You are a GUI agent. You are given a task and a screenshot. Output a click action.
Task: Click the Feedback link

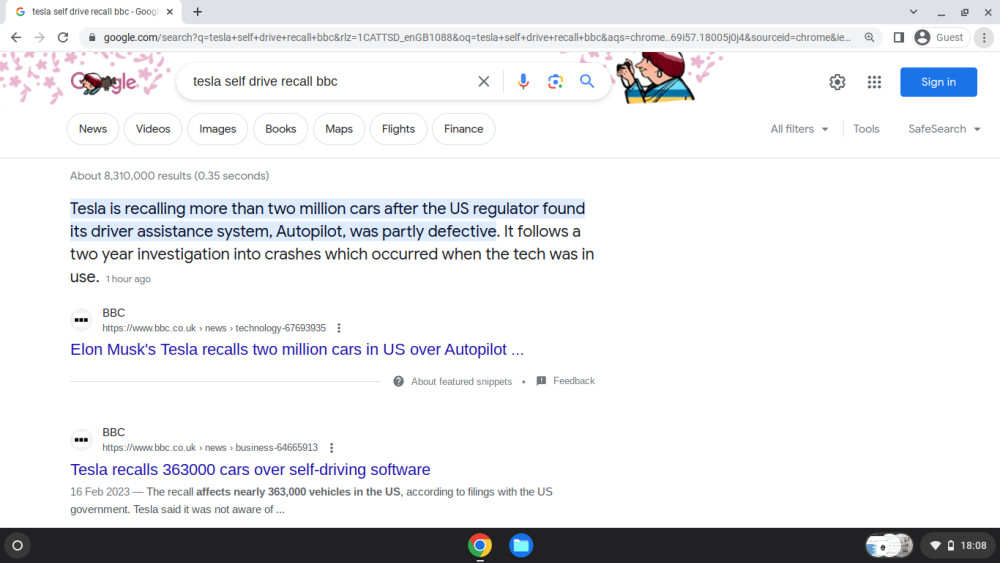pyautogui.click(x=566, y=381)
